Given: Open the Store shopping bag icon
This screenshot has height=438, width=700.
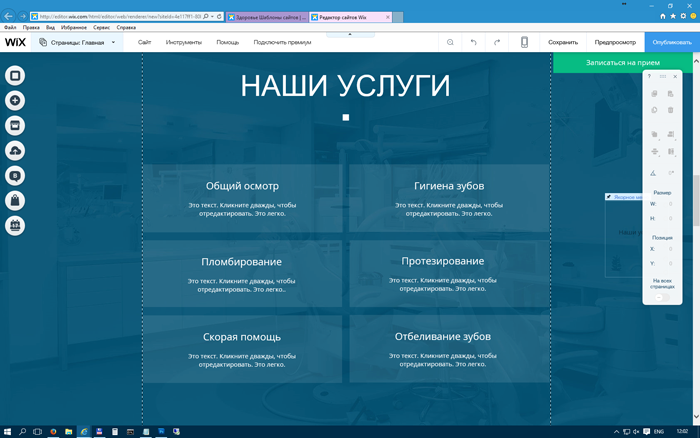Looking at the screenshot, I should tap(15, 200).
